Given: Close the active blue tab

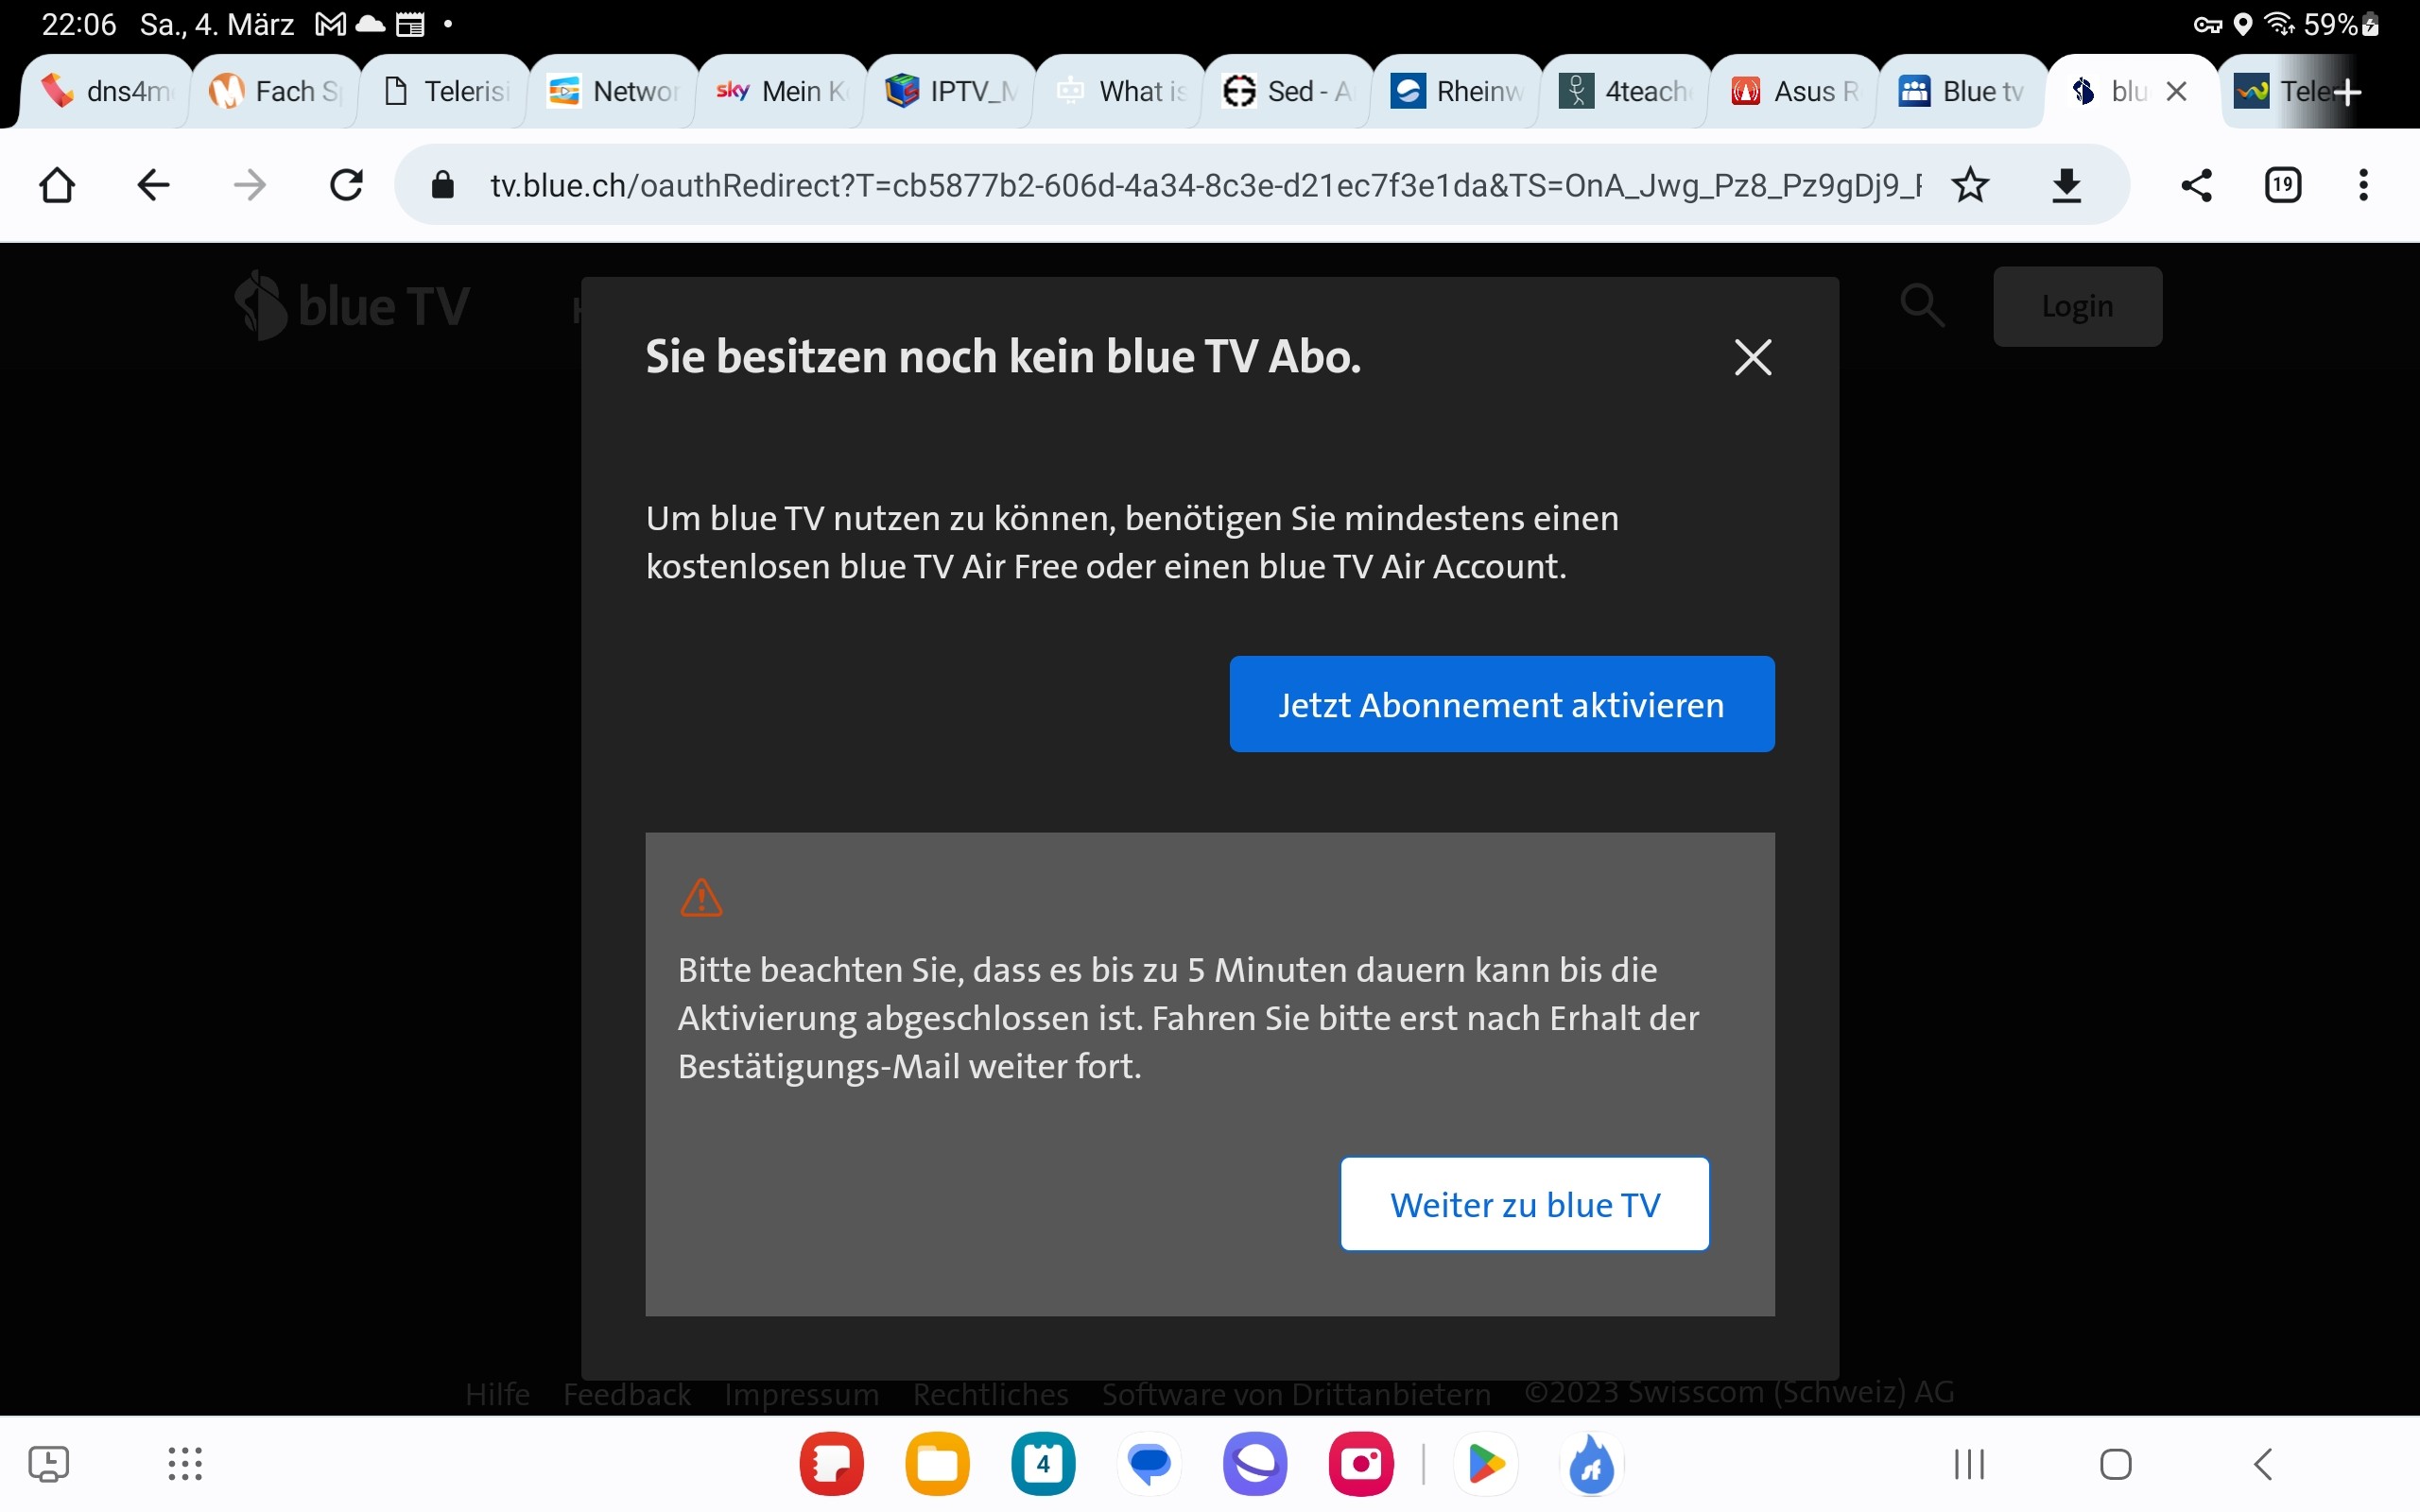Looking at the screenshot, I should click(x=2176, y=92).
